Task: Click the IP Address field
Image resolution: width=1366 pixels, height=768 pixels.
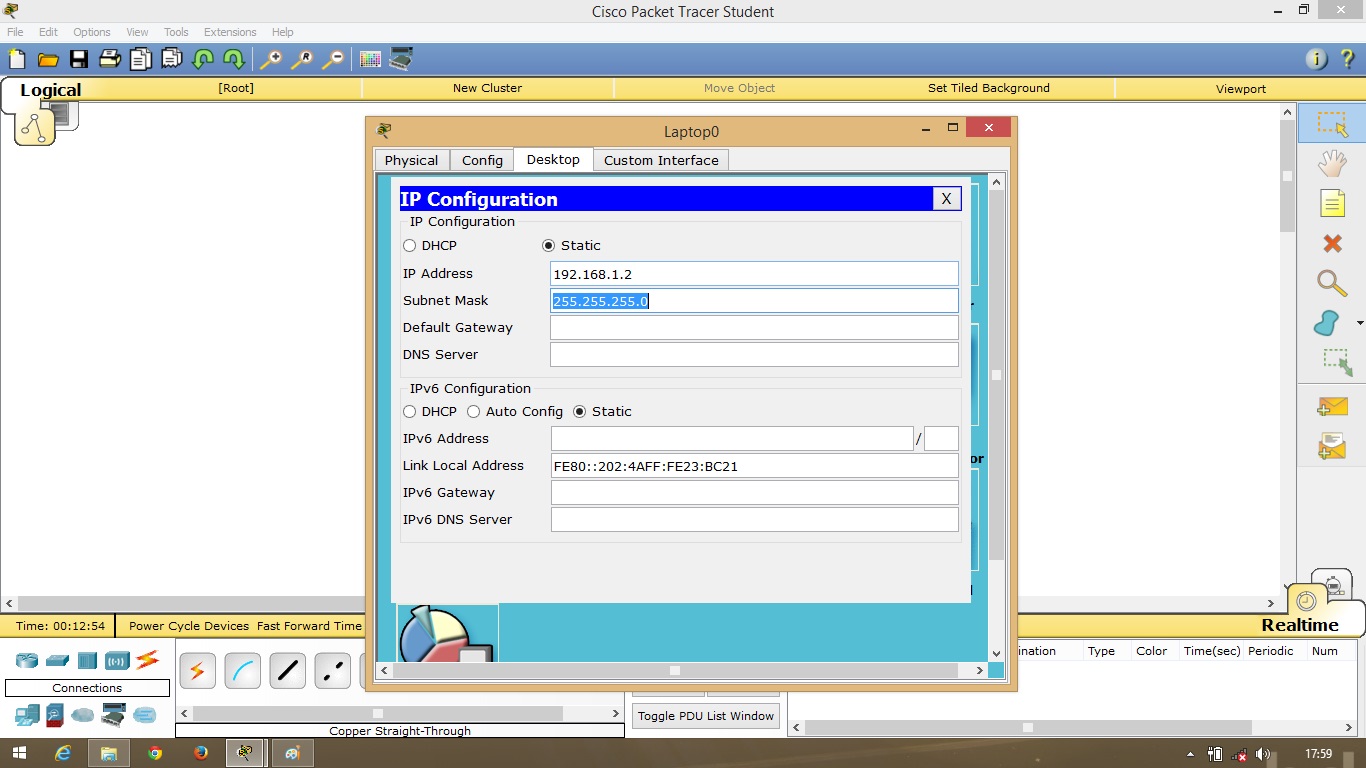Action: [x=754, y=274]
